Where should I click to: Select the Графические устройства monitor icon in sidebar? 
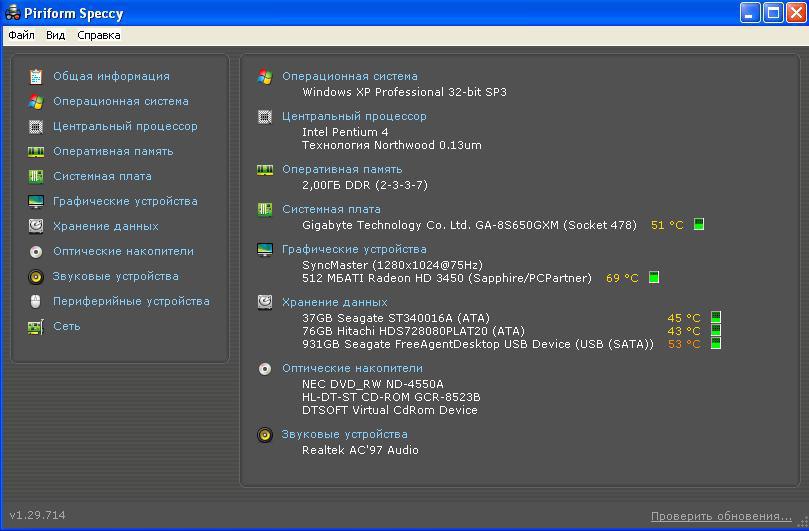(36, 201)
